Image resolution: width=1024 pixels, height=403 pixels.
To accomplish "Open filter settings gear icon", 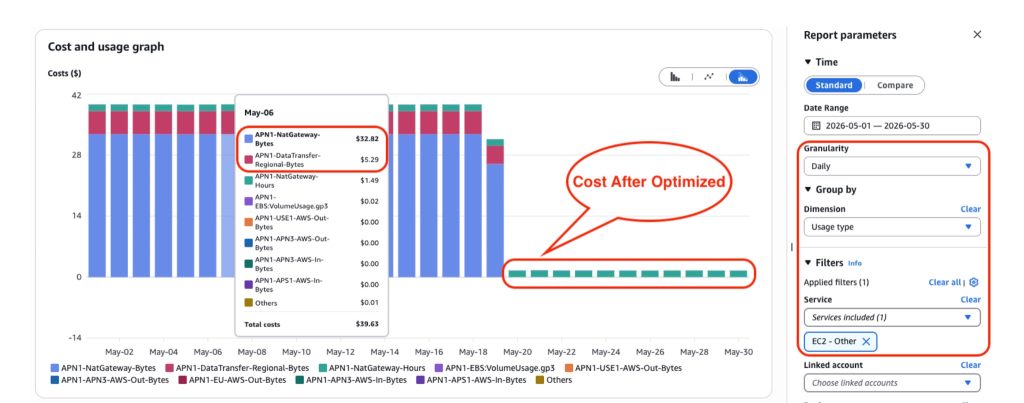I will (974, 282).
